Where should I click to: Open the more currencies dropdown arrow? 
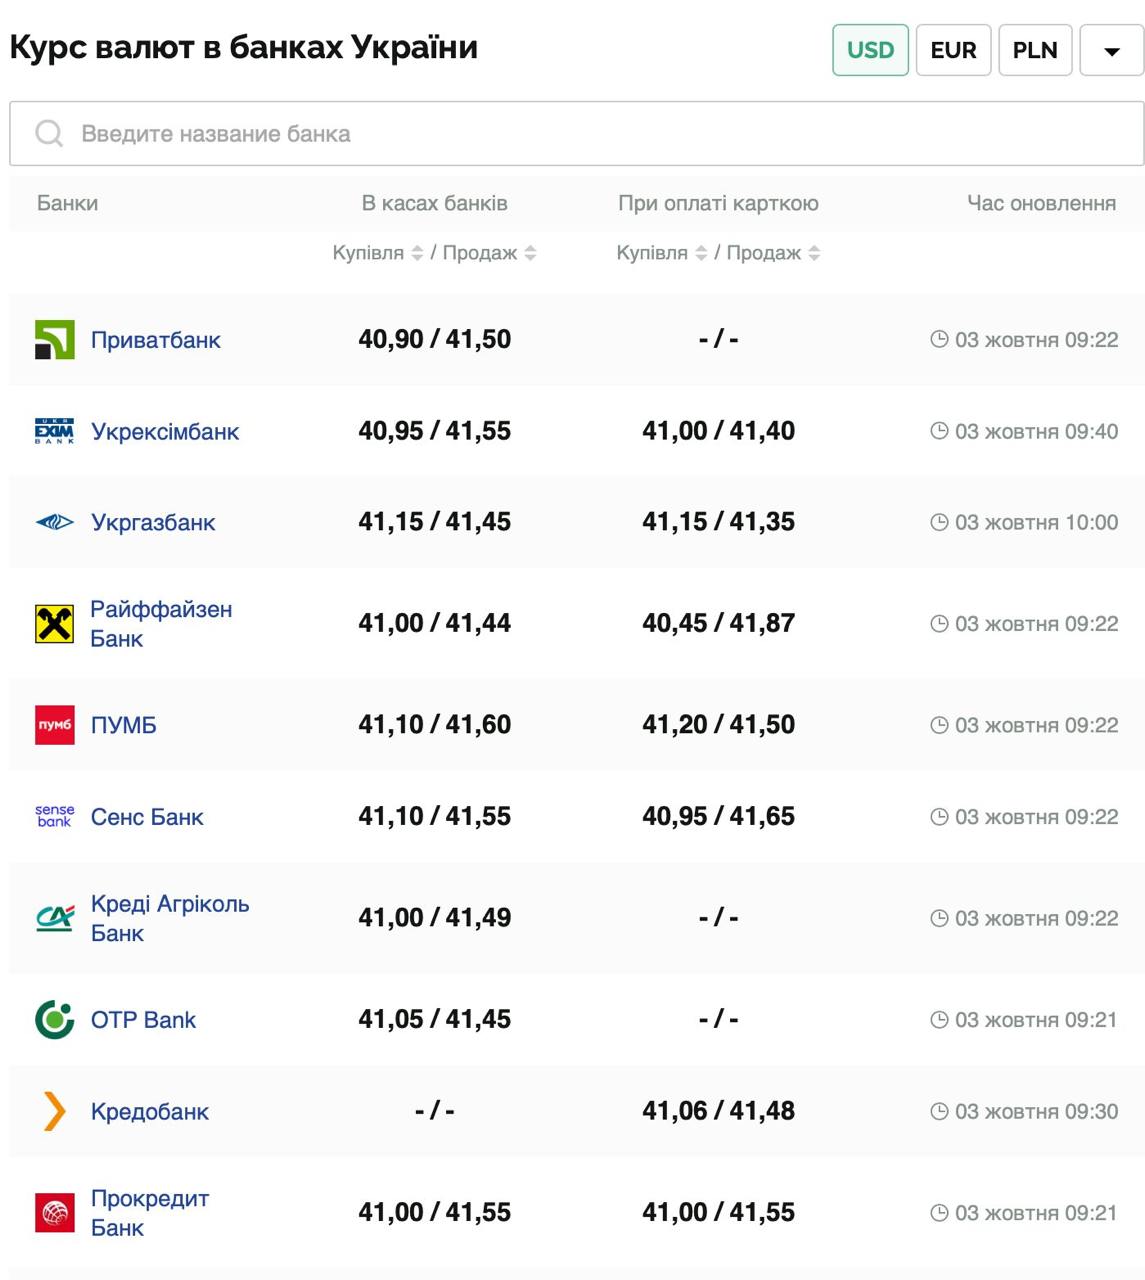(1111, 50)
